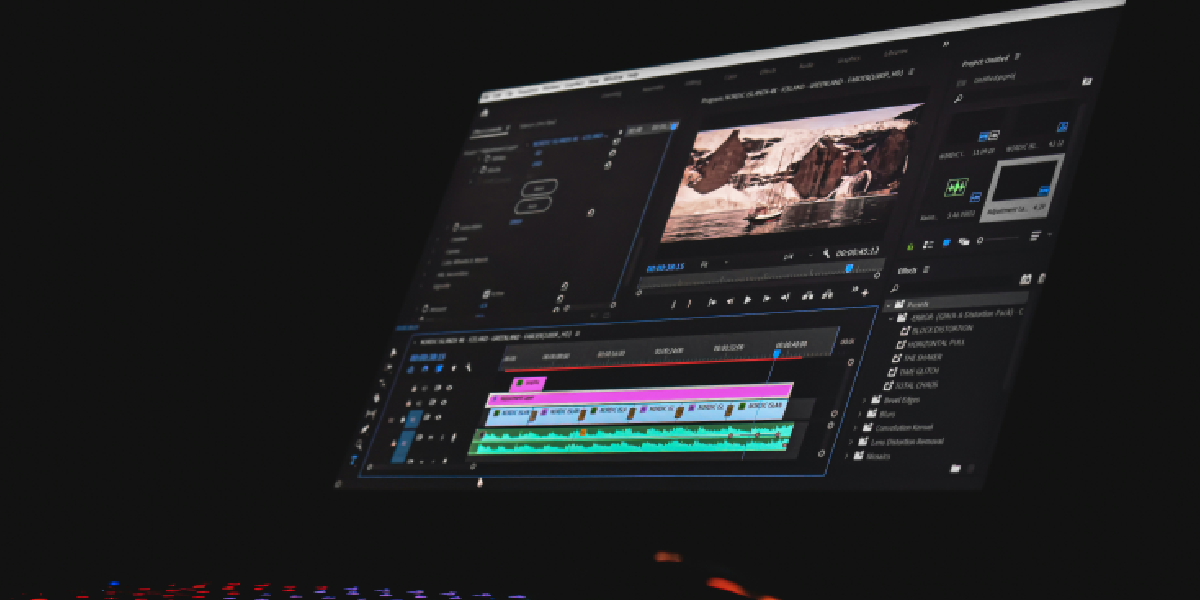Viewport: 1200px width, 600px height.
Task: Go to Out point in Program monitor
Action: coord(786,297)
